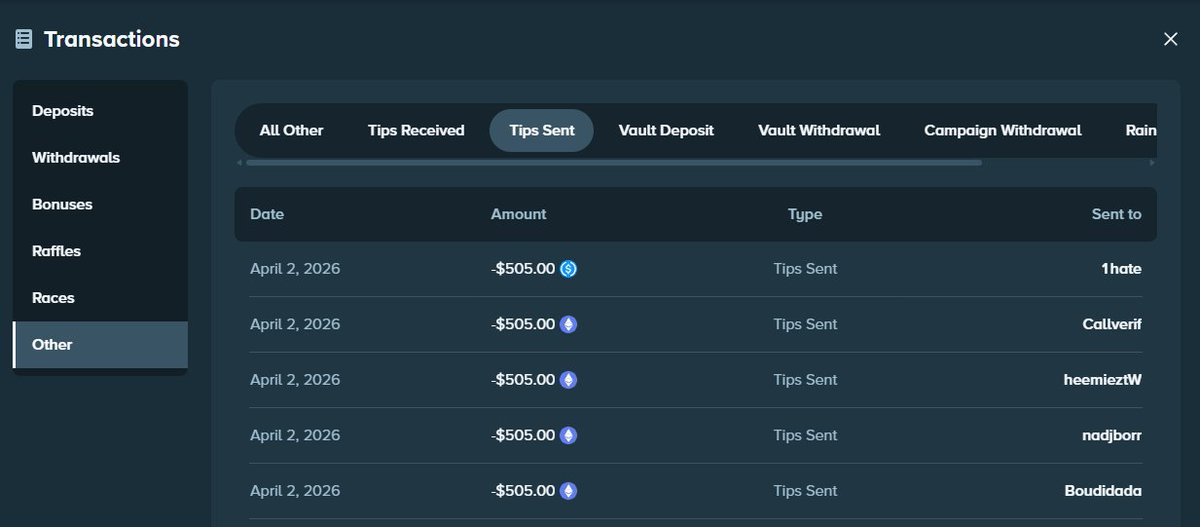Click the -$505.00 amount in 1hate row
Image resolution: width=1200 pixels, height=527 pixels.
pyautogui.click(x=523, y=268)
